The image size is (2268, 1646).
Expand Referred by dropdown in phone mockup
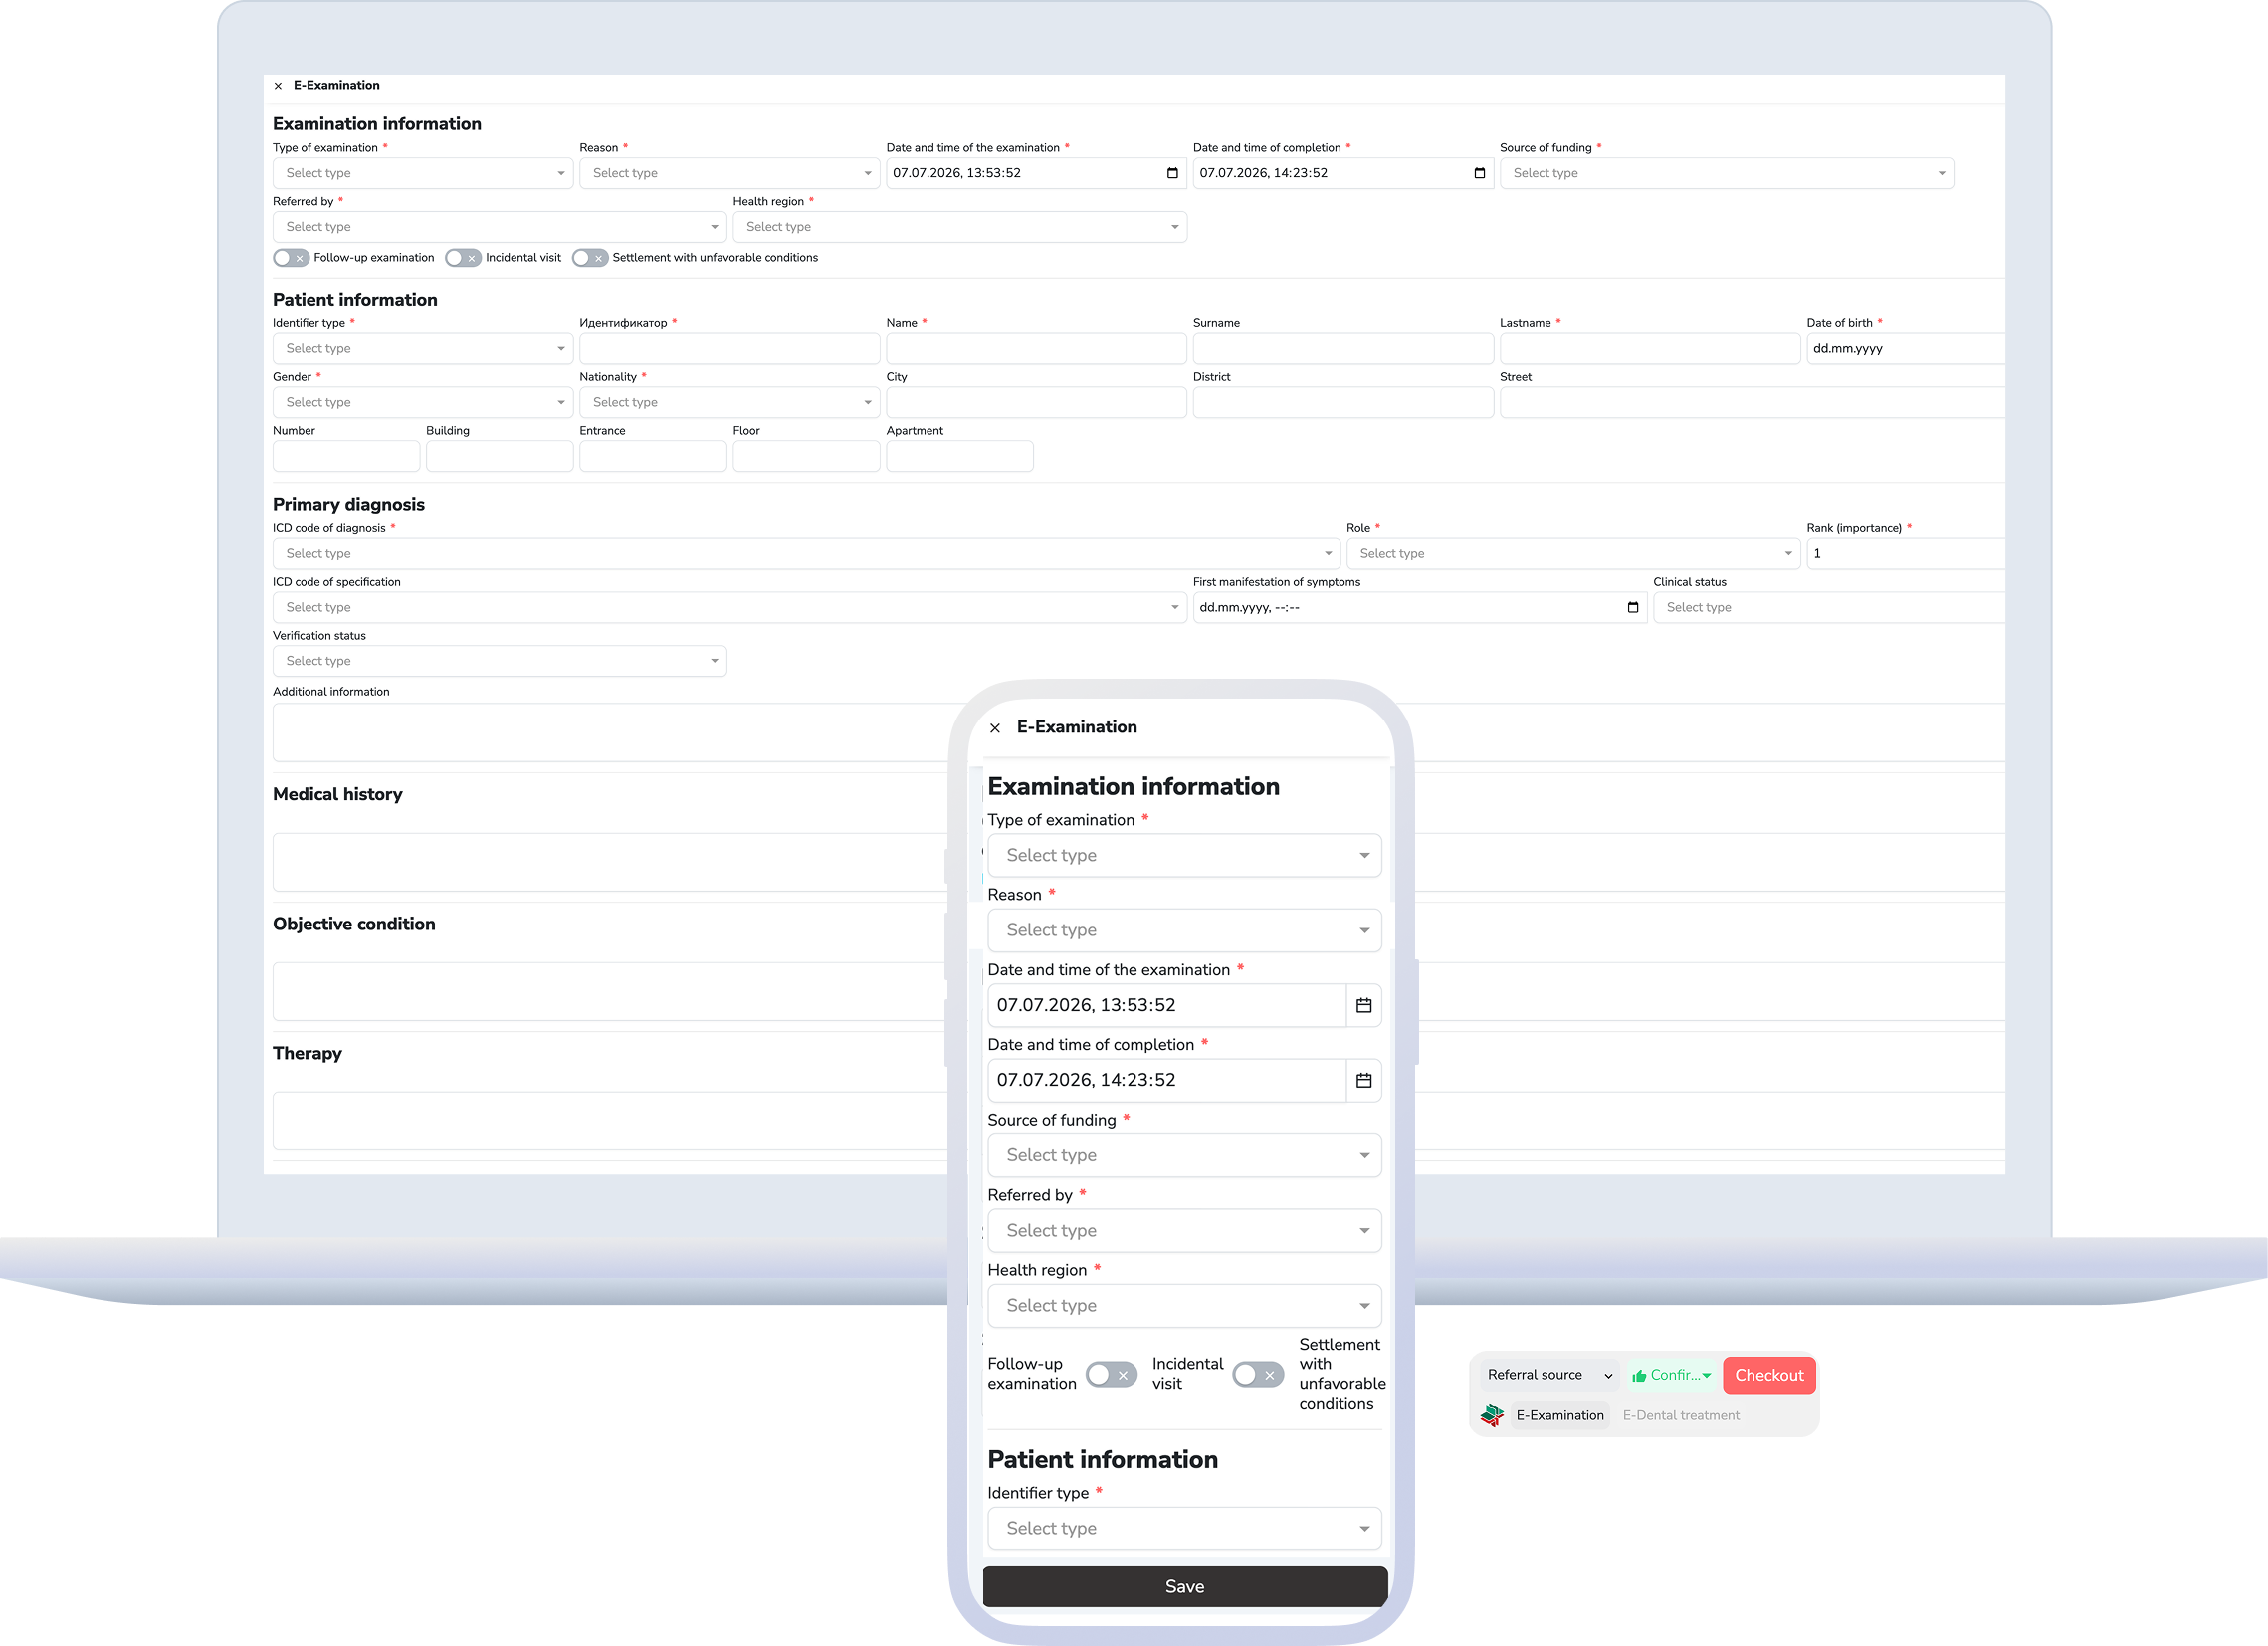pyautogui.click(x=1184, y=1230)
